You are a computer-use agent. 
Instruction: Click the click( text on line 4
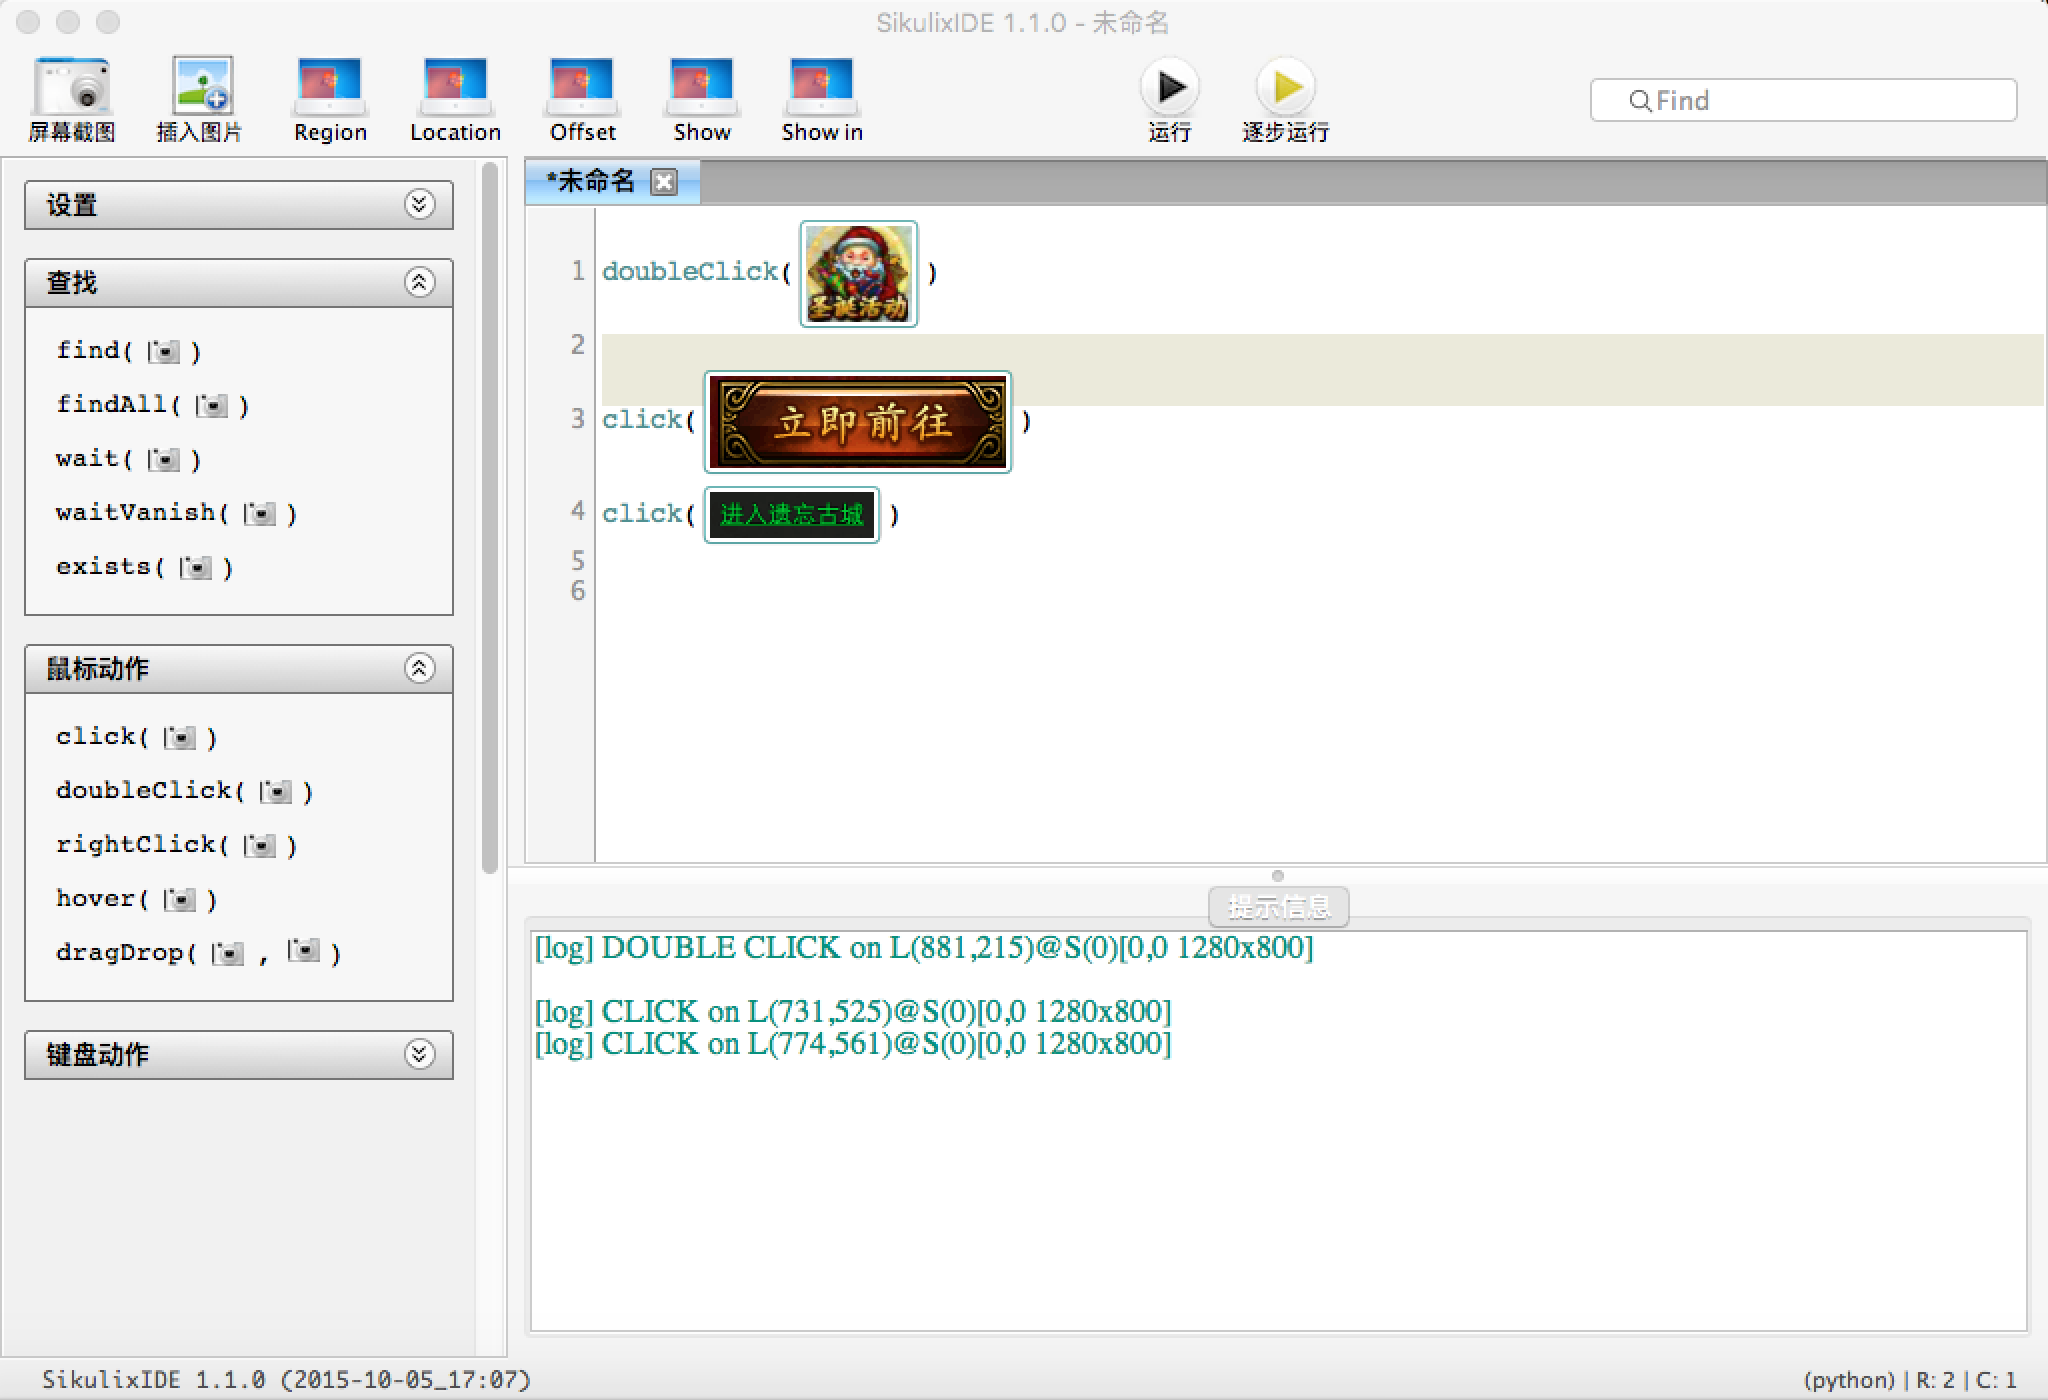point(649,513)
